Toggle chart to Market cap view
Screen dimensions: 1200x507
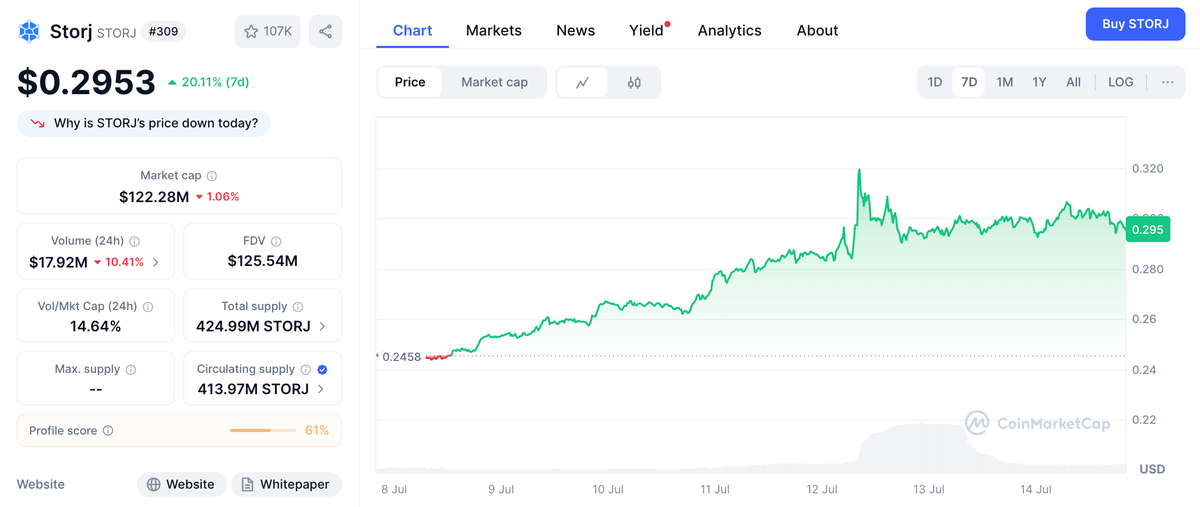(x=494, y=82)
